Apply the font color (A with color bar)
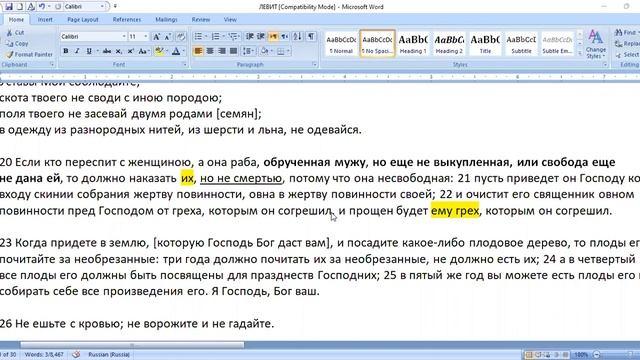 pyautogui.click(x=176, y=51)
